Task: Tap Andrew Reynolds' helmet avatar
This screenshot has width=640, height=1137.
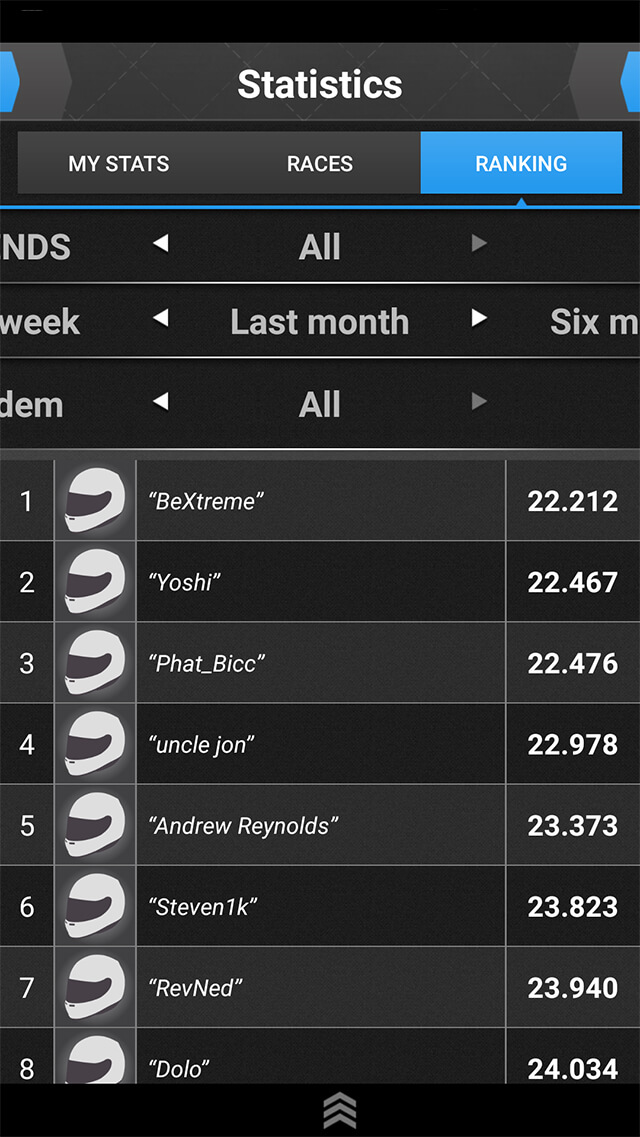Action: (x=95, y=825)
